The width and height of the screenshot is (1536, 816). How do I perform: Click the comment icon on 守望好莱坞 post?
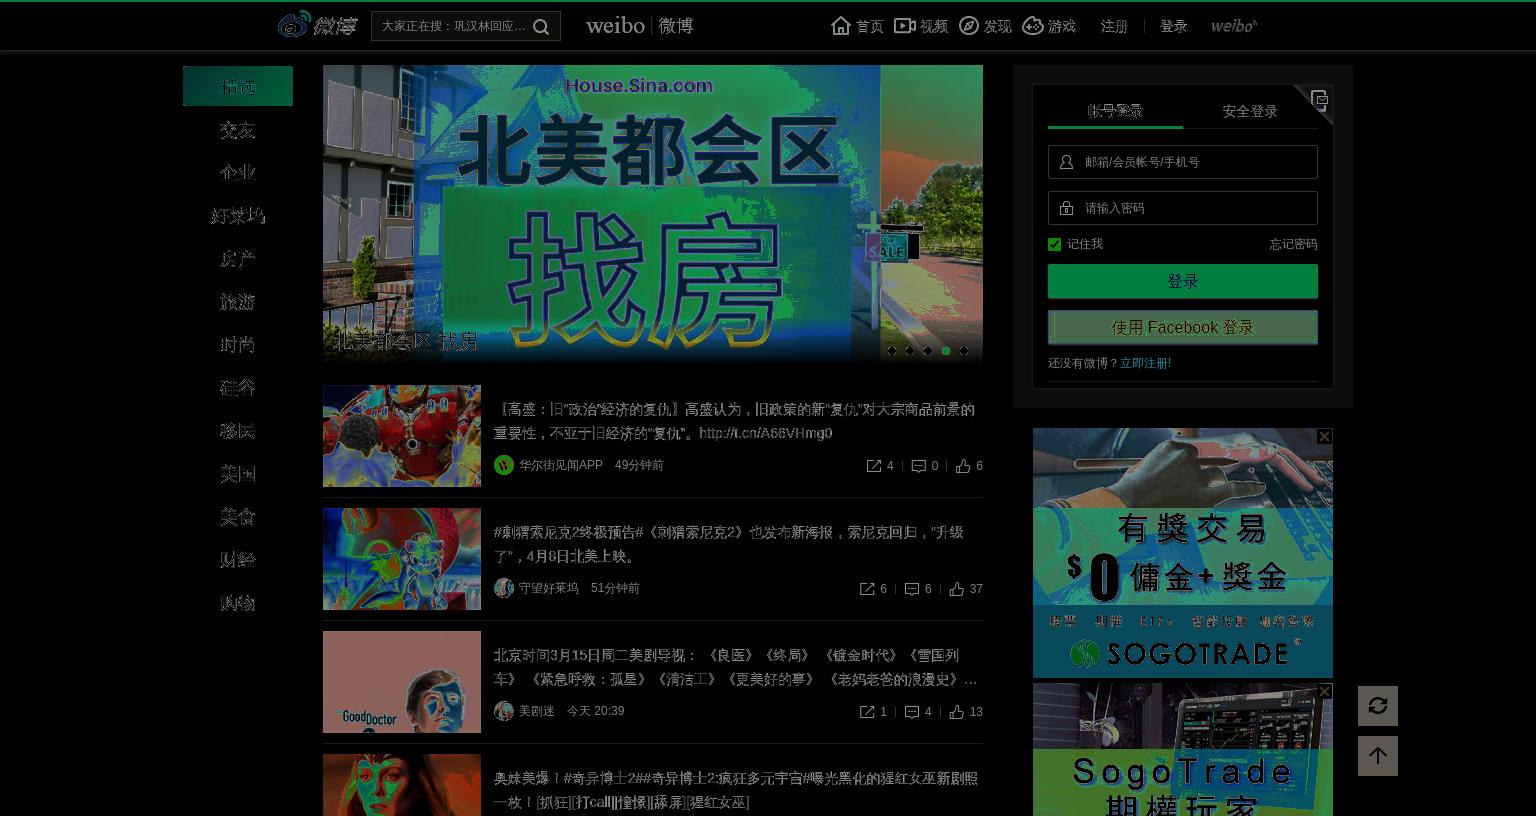point(912,589)
